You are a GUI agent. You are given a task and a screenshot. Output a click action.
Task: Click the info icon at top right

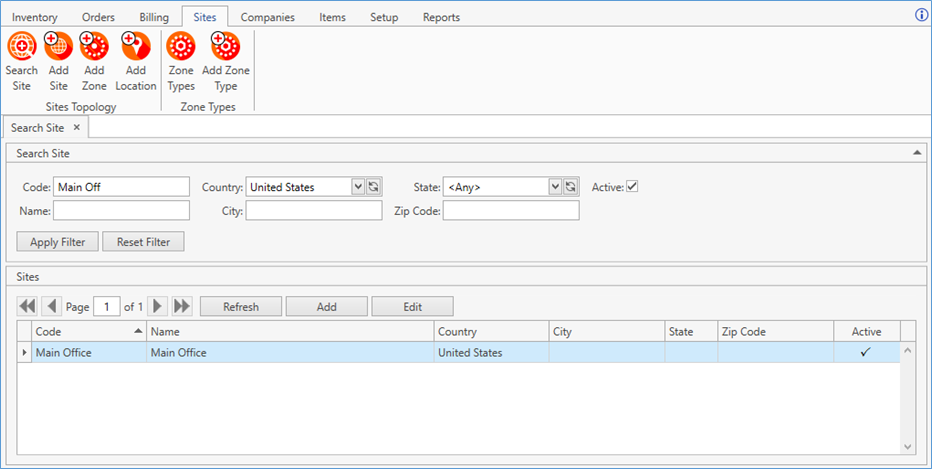pyautogui.click(x=922, y=16)
